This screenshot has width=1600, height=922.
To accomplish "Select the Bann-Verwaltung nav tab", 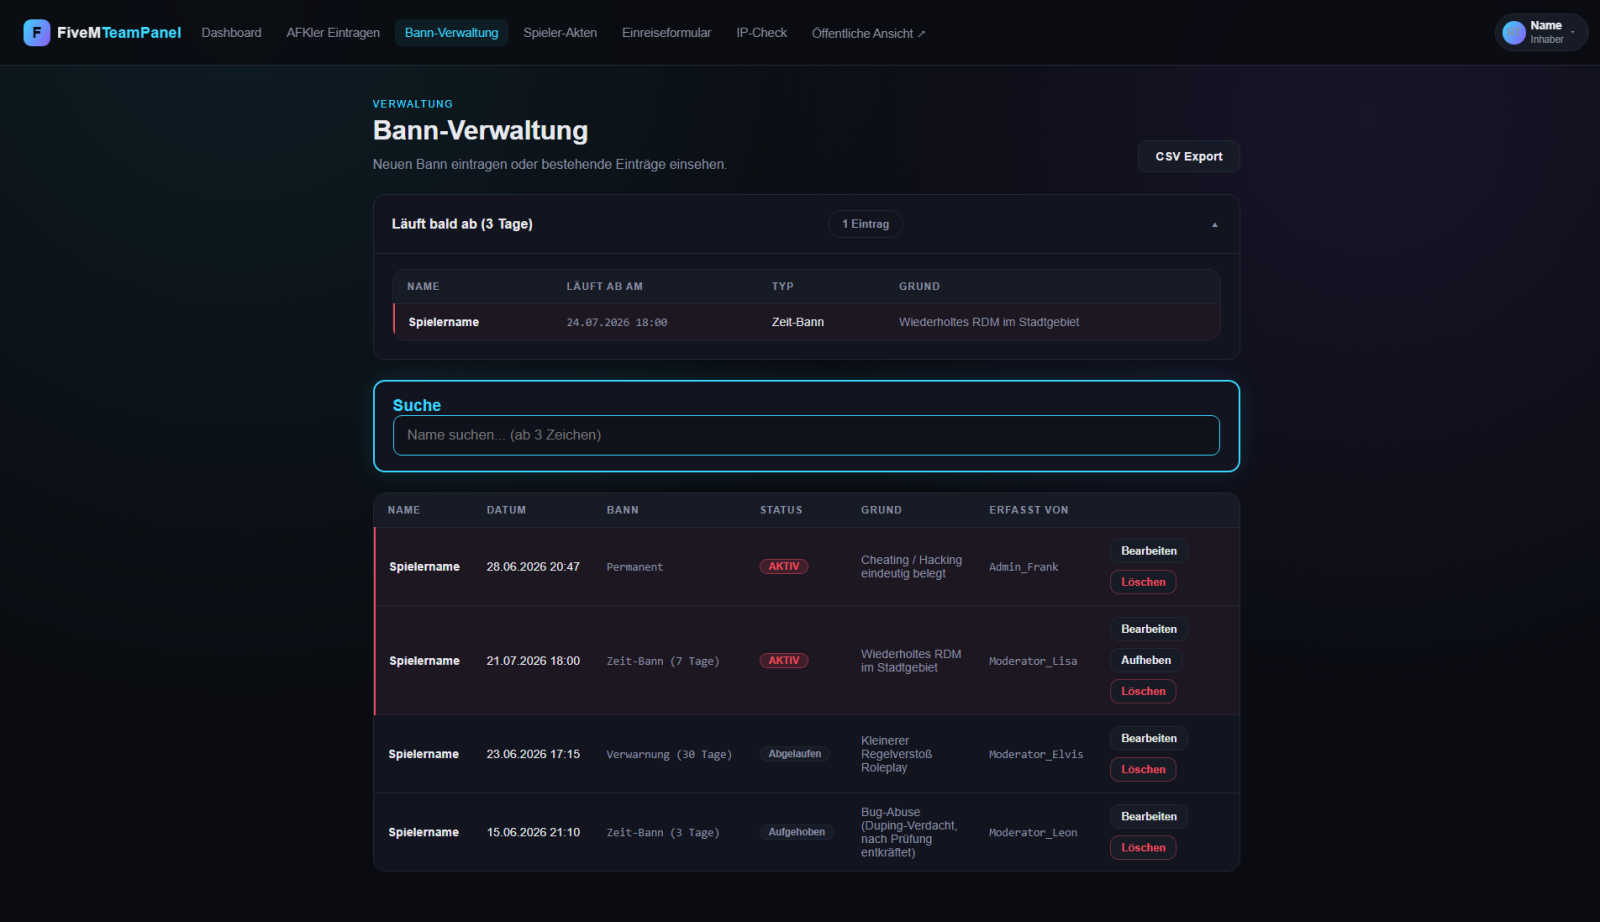I will 451,33.
